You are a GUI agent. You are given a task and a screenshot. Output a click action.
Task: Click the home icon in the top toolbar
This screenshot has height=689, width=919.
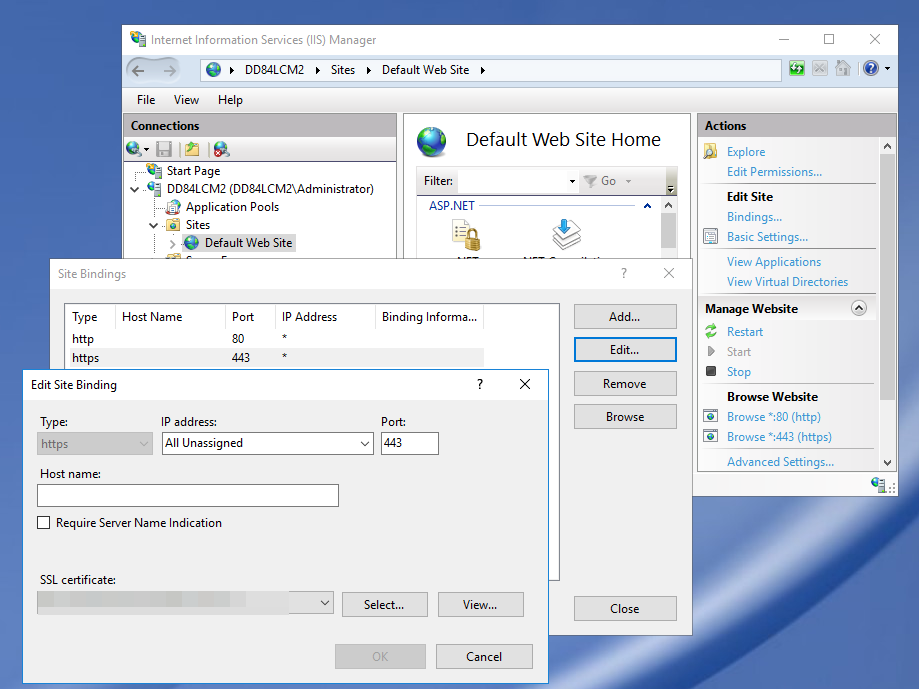click(x=843, y=69)
